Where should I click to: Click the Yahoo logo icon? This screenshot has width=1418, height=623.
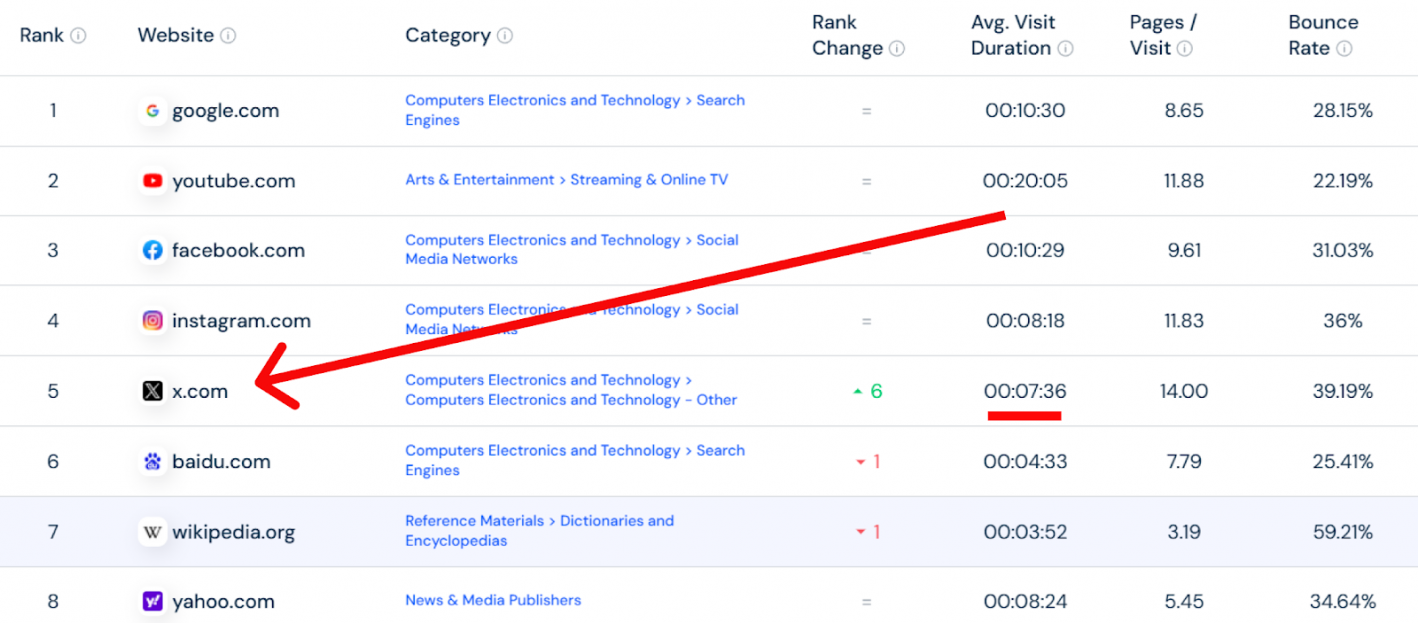coord(152,602)
